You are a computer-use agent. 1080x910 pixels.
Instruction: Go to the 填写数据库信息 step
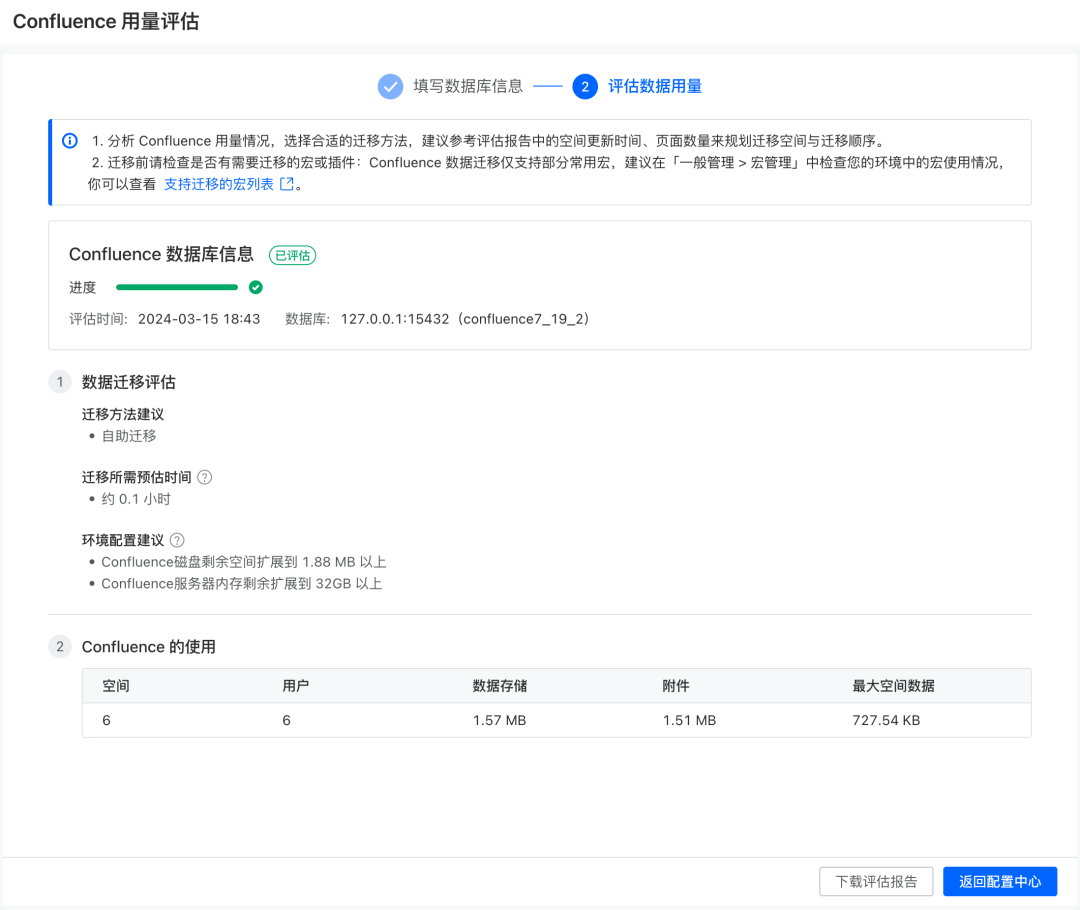point(468,86)
